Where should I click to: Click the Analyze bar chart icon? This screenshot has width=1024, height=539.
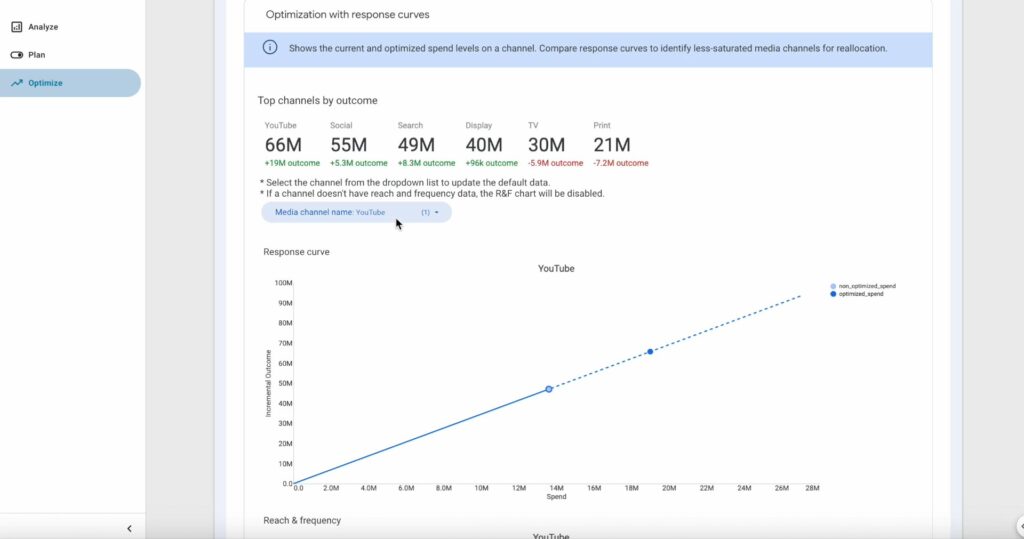point(17,27)
